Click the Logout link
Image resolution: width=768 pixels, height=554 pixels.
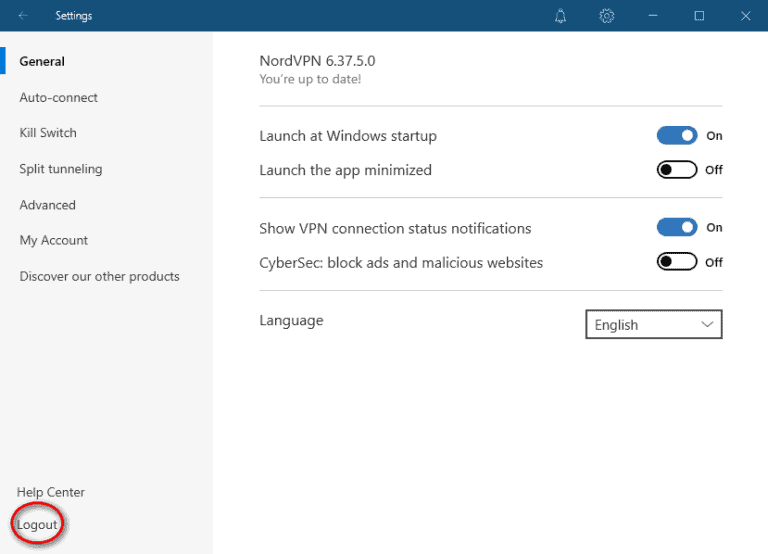click(38, 524)
